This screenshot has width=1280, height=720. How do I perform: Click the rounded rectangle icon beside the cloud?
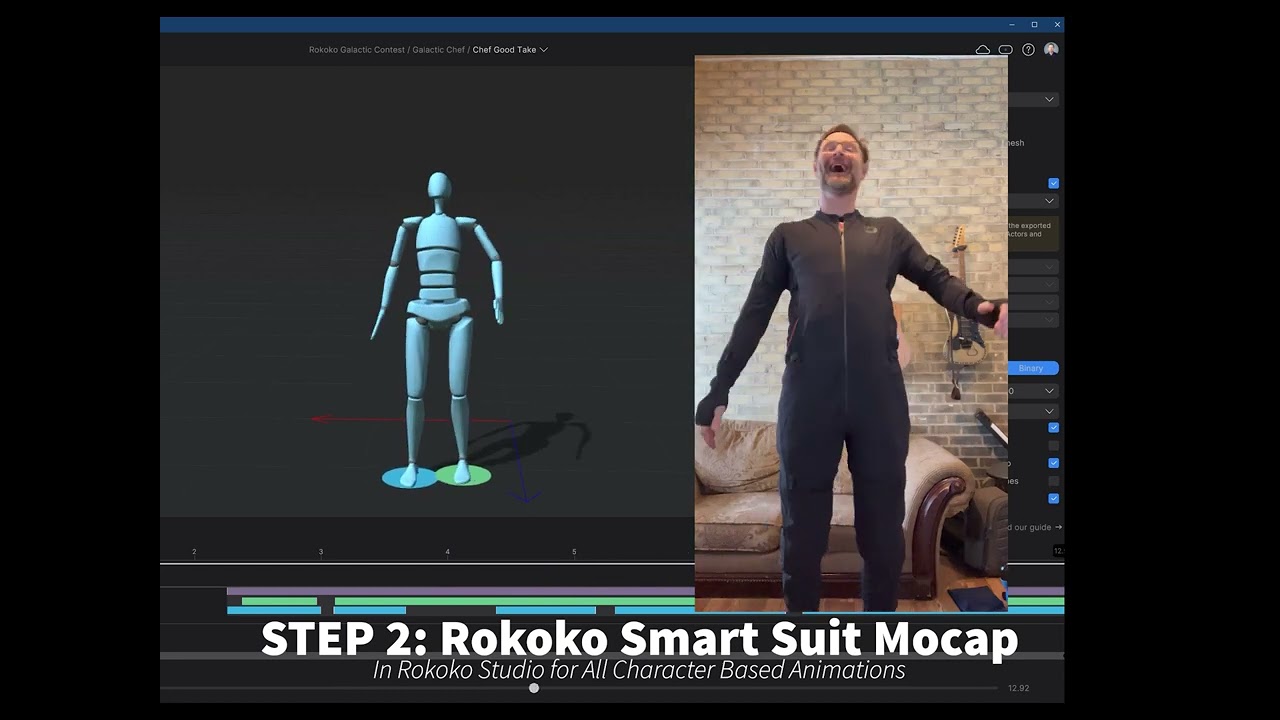tap(1005, 50)
